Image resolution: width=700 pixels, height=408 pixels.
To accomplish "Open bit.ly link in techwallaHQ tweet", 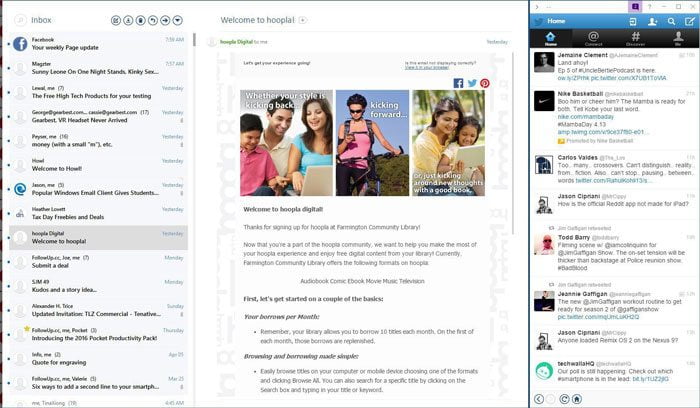I will tap(650, 379).
